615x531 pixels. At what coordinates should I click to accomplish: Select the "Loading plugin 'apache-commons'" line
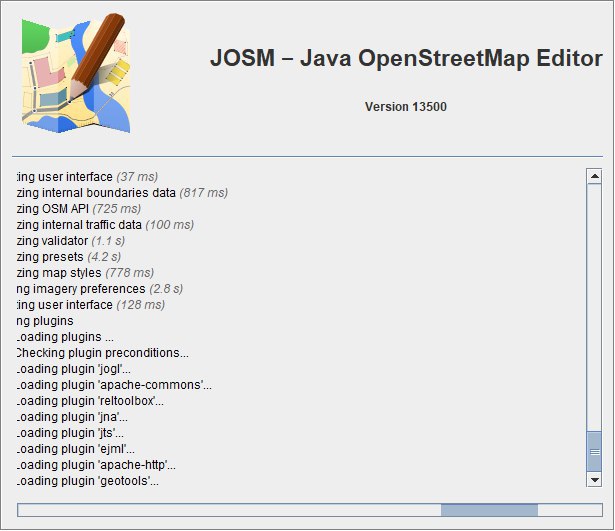[x=114, y=385]
